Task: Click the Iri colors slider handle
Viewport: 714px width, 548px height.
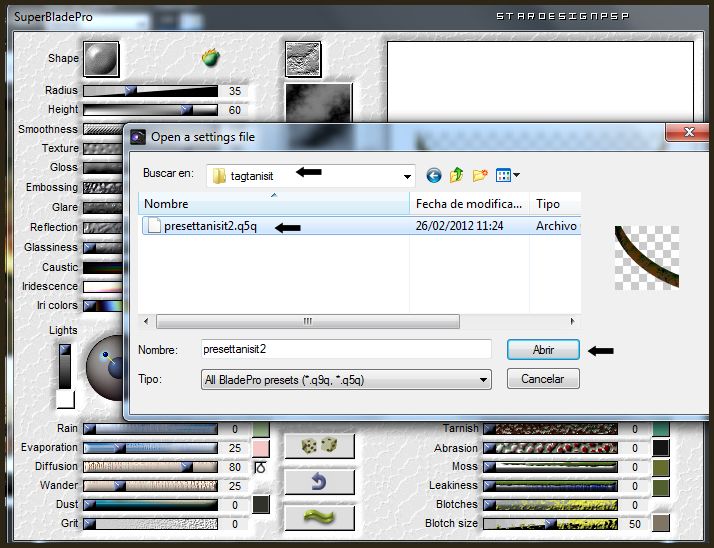Action: (x=90, y=306)
